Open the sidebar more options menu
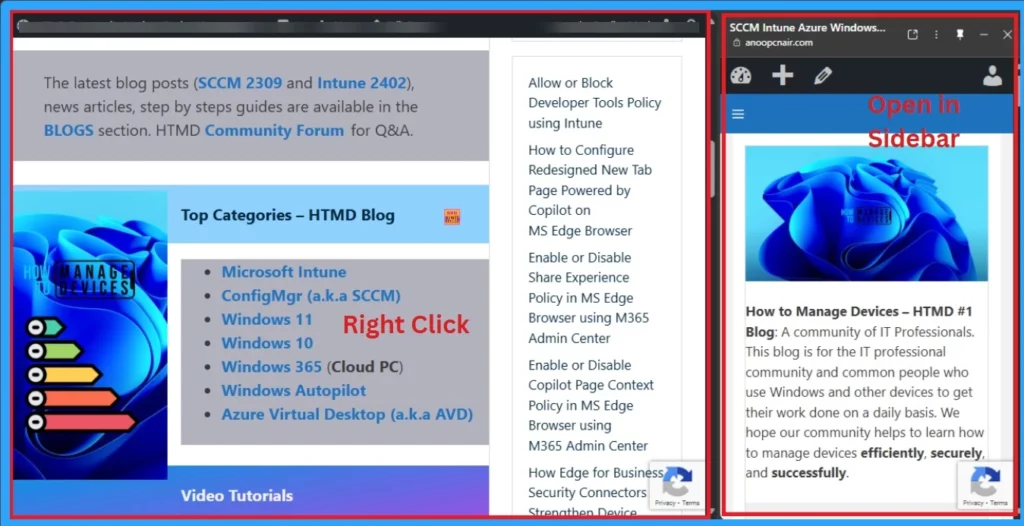The image size is (1024, 526). [x=936, y=35]
